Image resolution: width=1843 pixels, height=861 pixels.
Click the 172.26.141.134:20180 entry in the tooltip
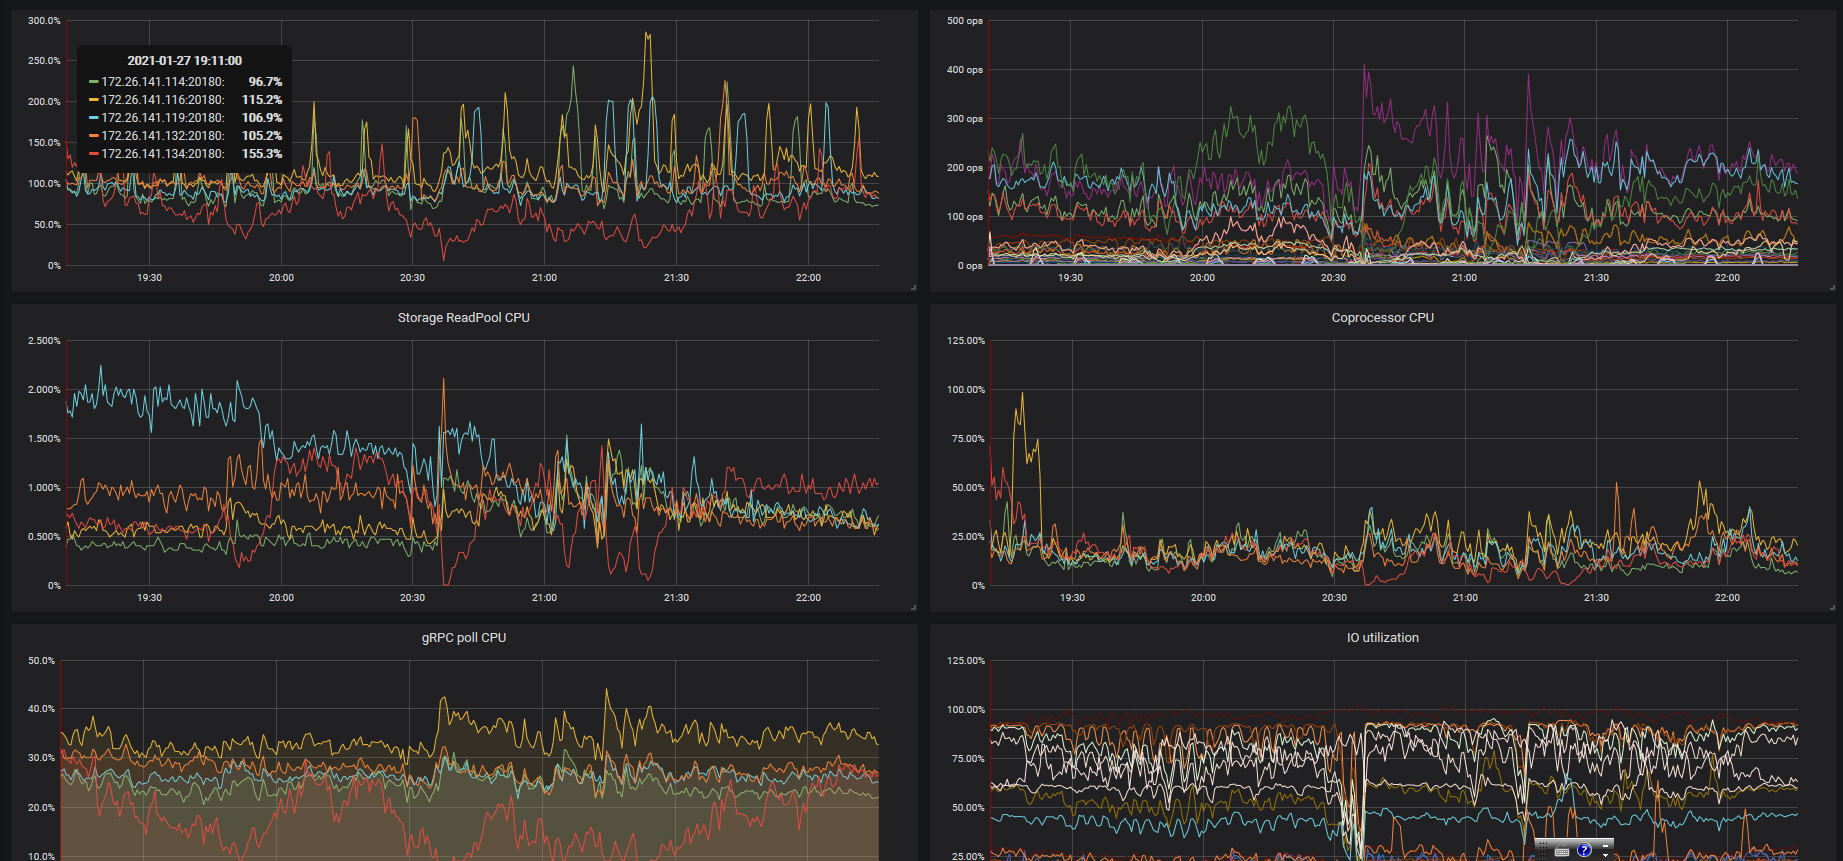tap(163, 154)
